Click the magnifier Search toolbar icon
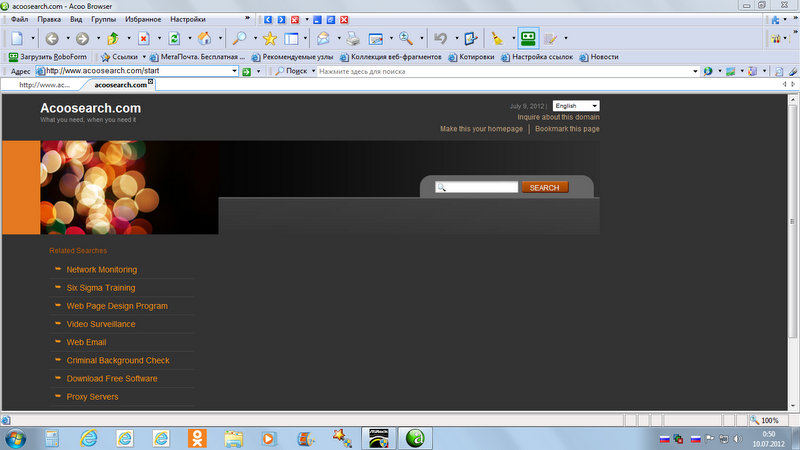800x450 pixels. (x=239, y=38)
